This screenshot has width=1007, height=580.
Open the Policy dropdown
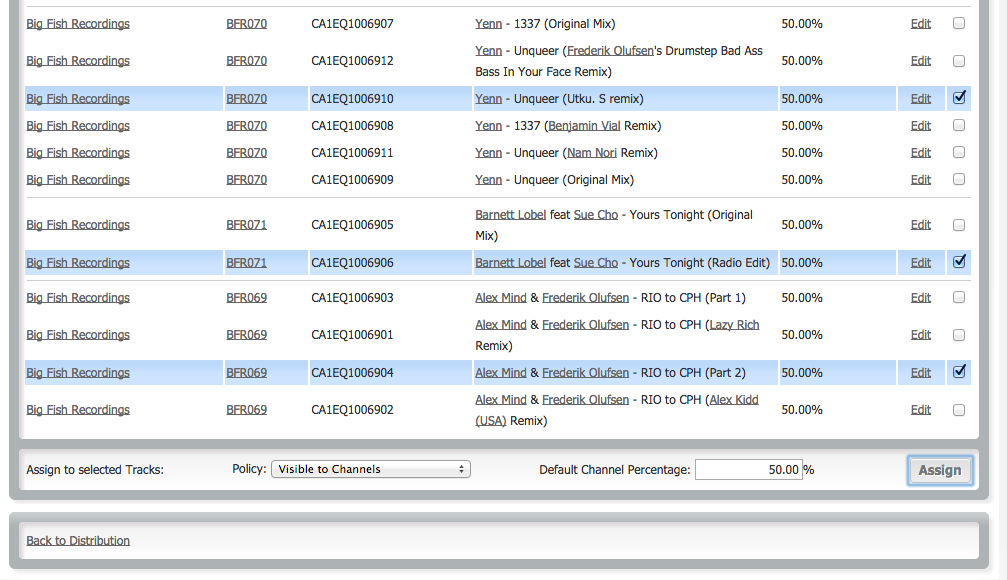(x=370, y=469)
